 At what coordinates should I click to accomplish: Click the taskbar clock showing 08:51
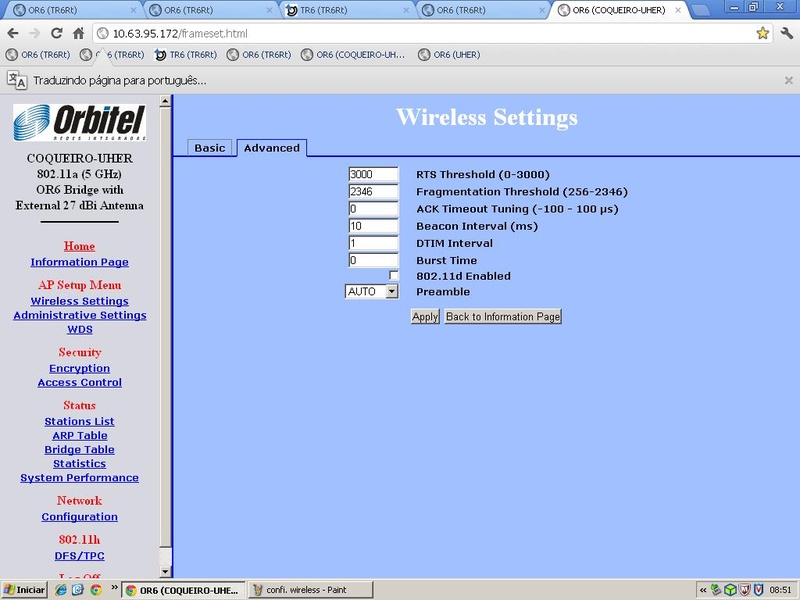(x=780, y=590)
